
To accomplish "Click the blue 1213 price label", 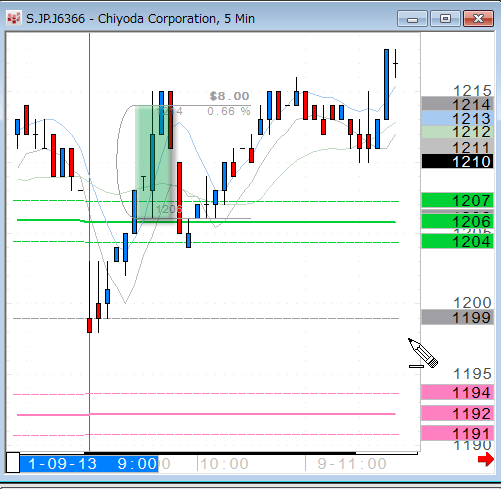I will 457,118.
